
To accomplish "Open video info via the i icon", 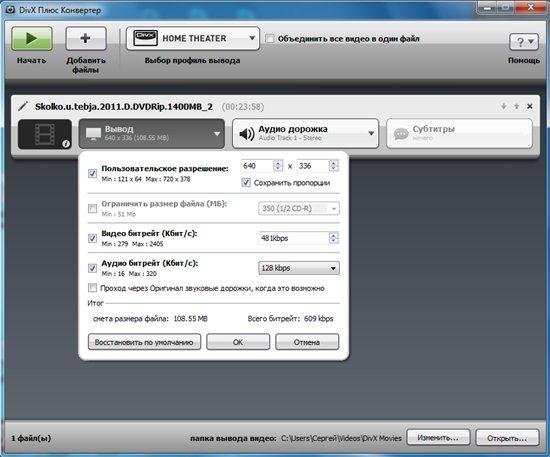I will click(66, 143).
